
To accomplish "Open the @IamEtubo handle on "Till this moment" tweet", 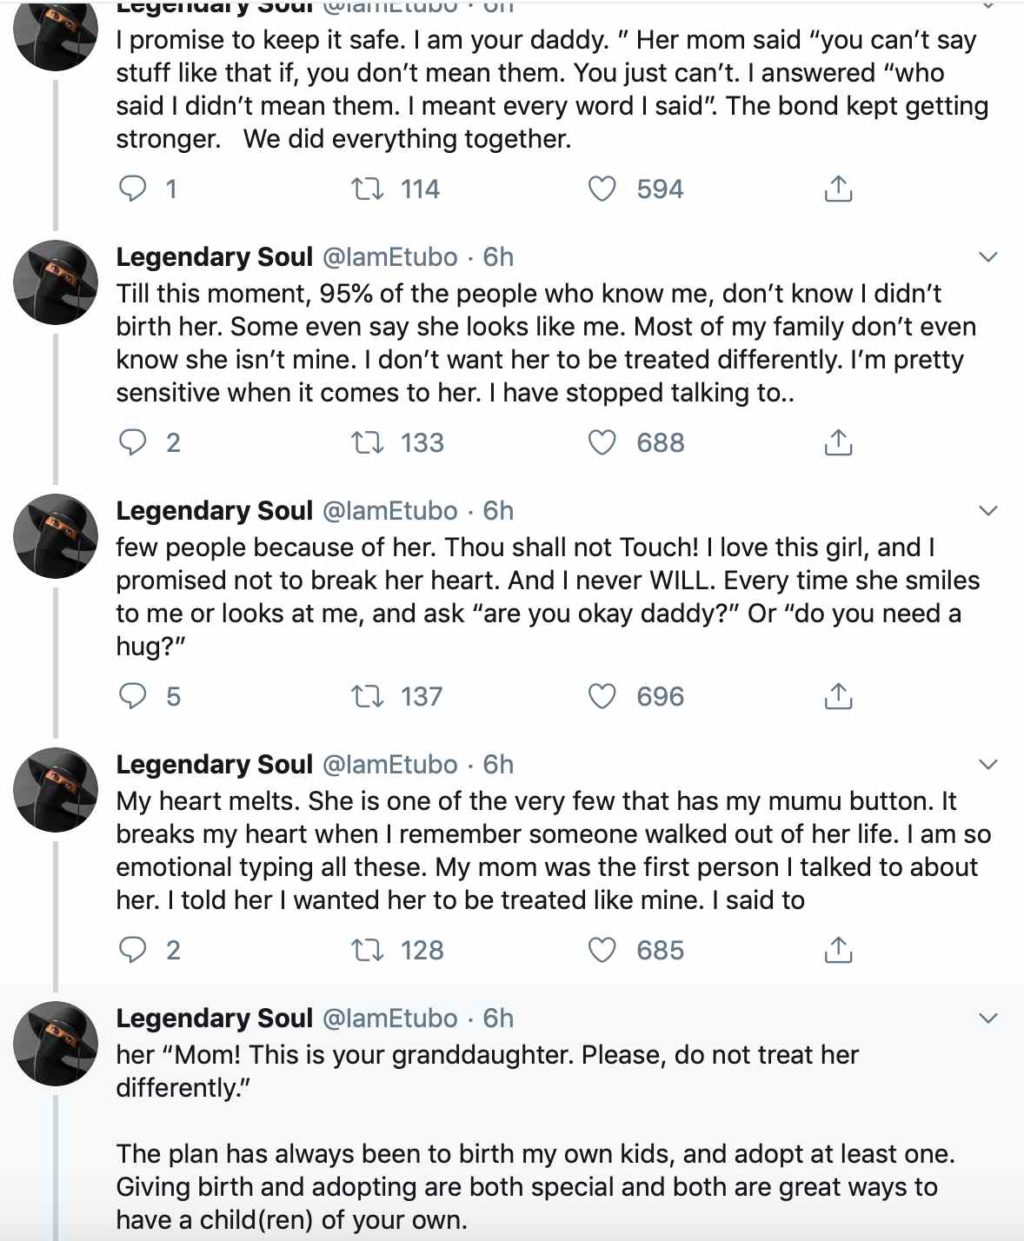I will [x=388, y=258].
